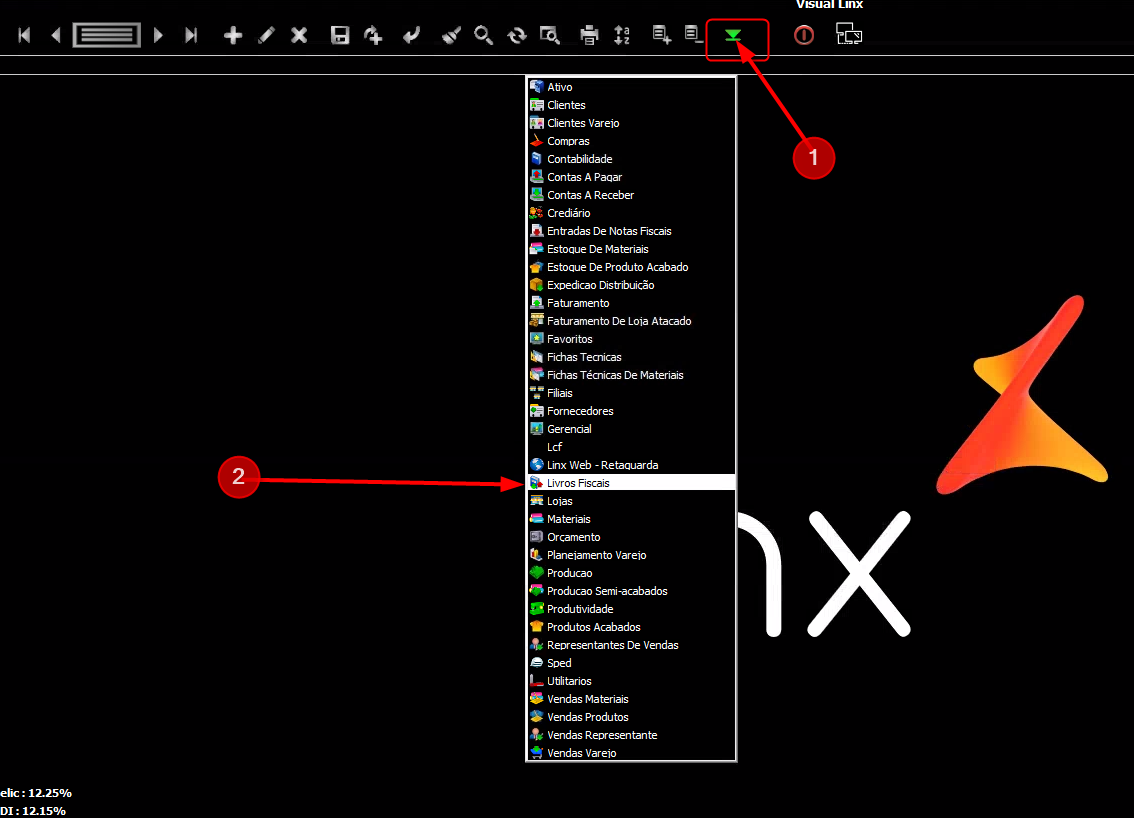Open the Utilitarios module
Viewport: 1134px width, 818px height.
coord(631,681)
